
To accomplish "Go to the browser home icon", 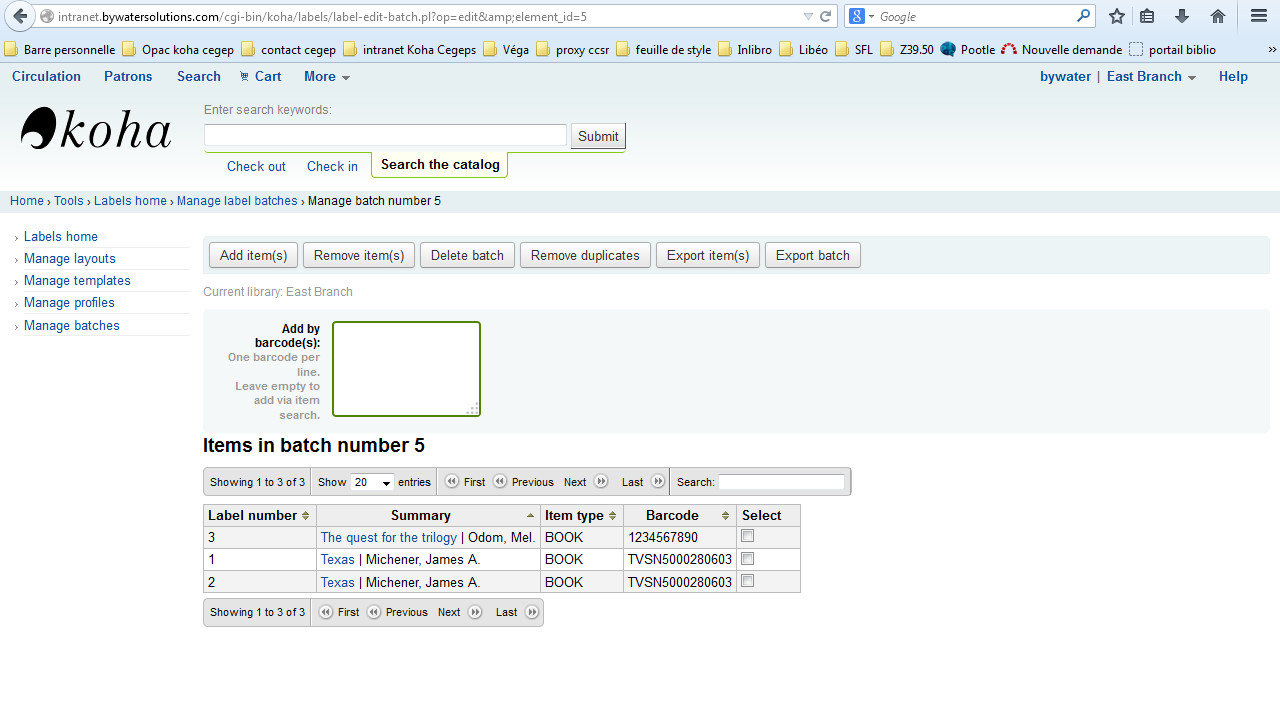I will point(1217,16).
